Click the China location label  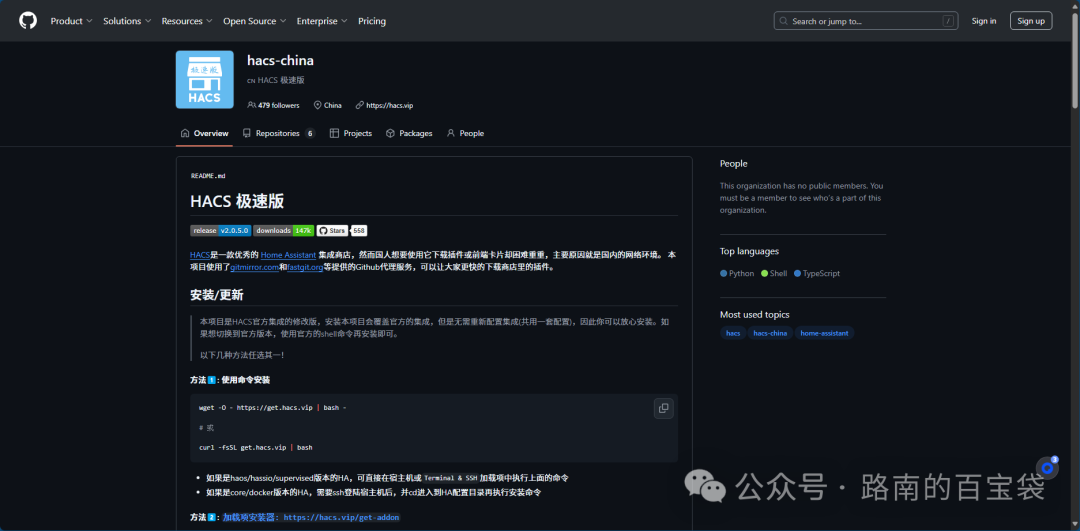click(328, 105)
